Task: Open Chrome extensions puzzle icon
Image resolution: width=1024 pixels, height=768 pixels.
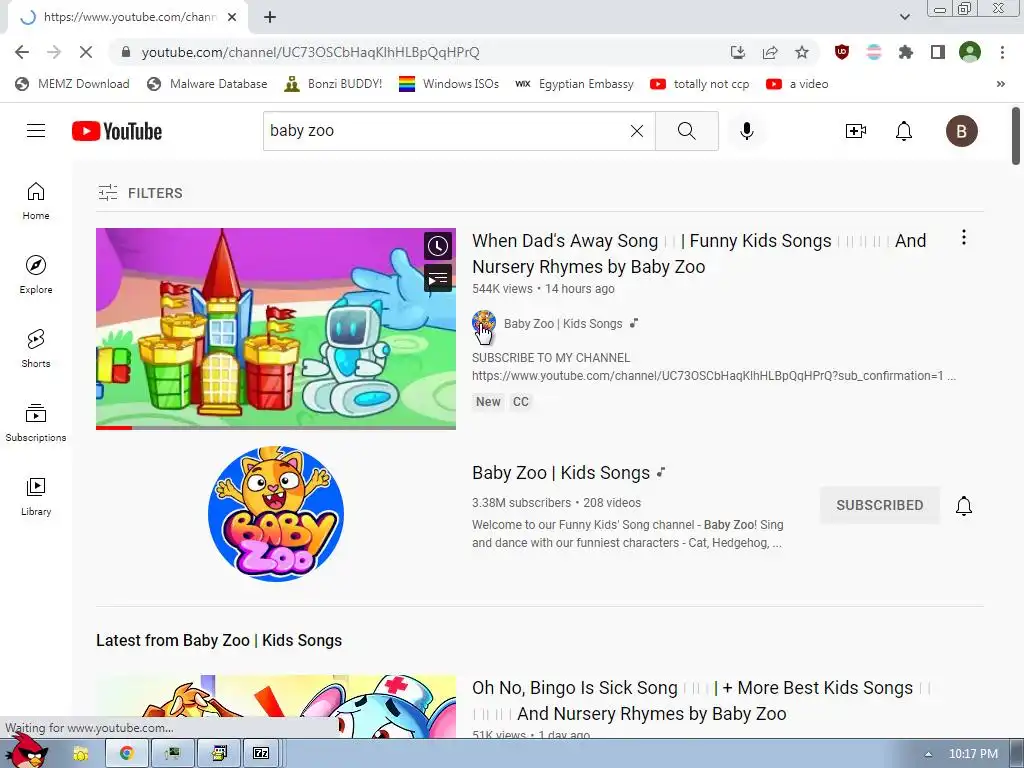Action: (x=905, y=52)
